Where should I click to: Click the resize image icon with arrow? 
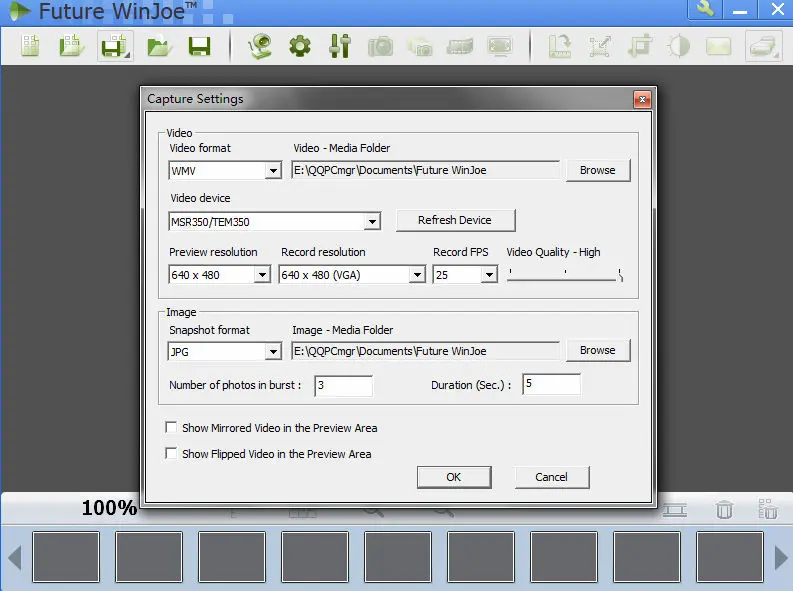click(600, 47)
